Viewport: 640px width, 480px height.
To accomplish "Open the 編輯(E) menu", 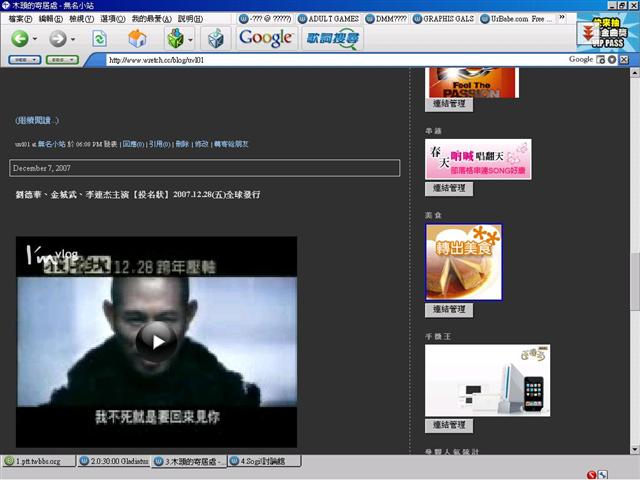I will pyautogui.click(x=51, y=19).
